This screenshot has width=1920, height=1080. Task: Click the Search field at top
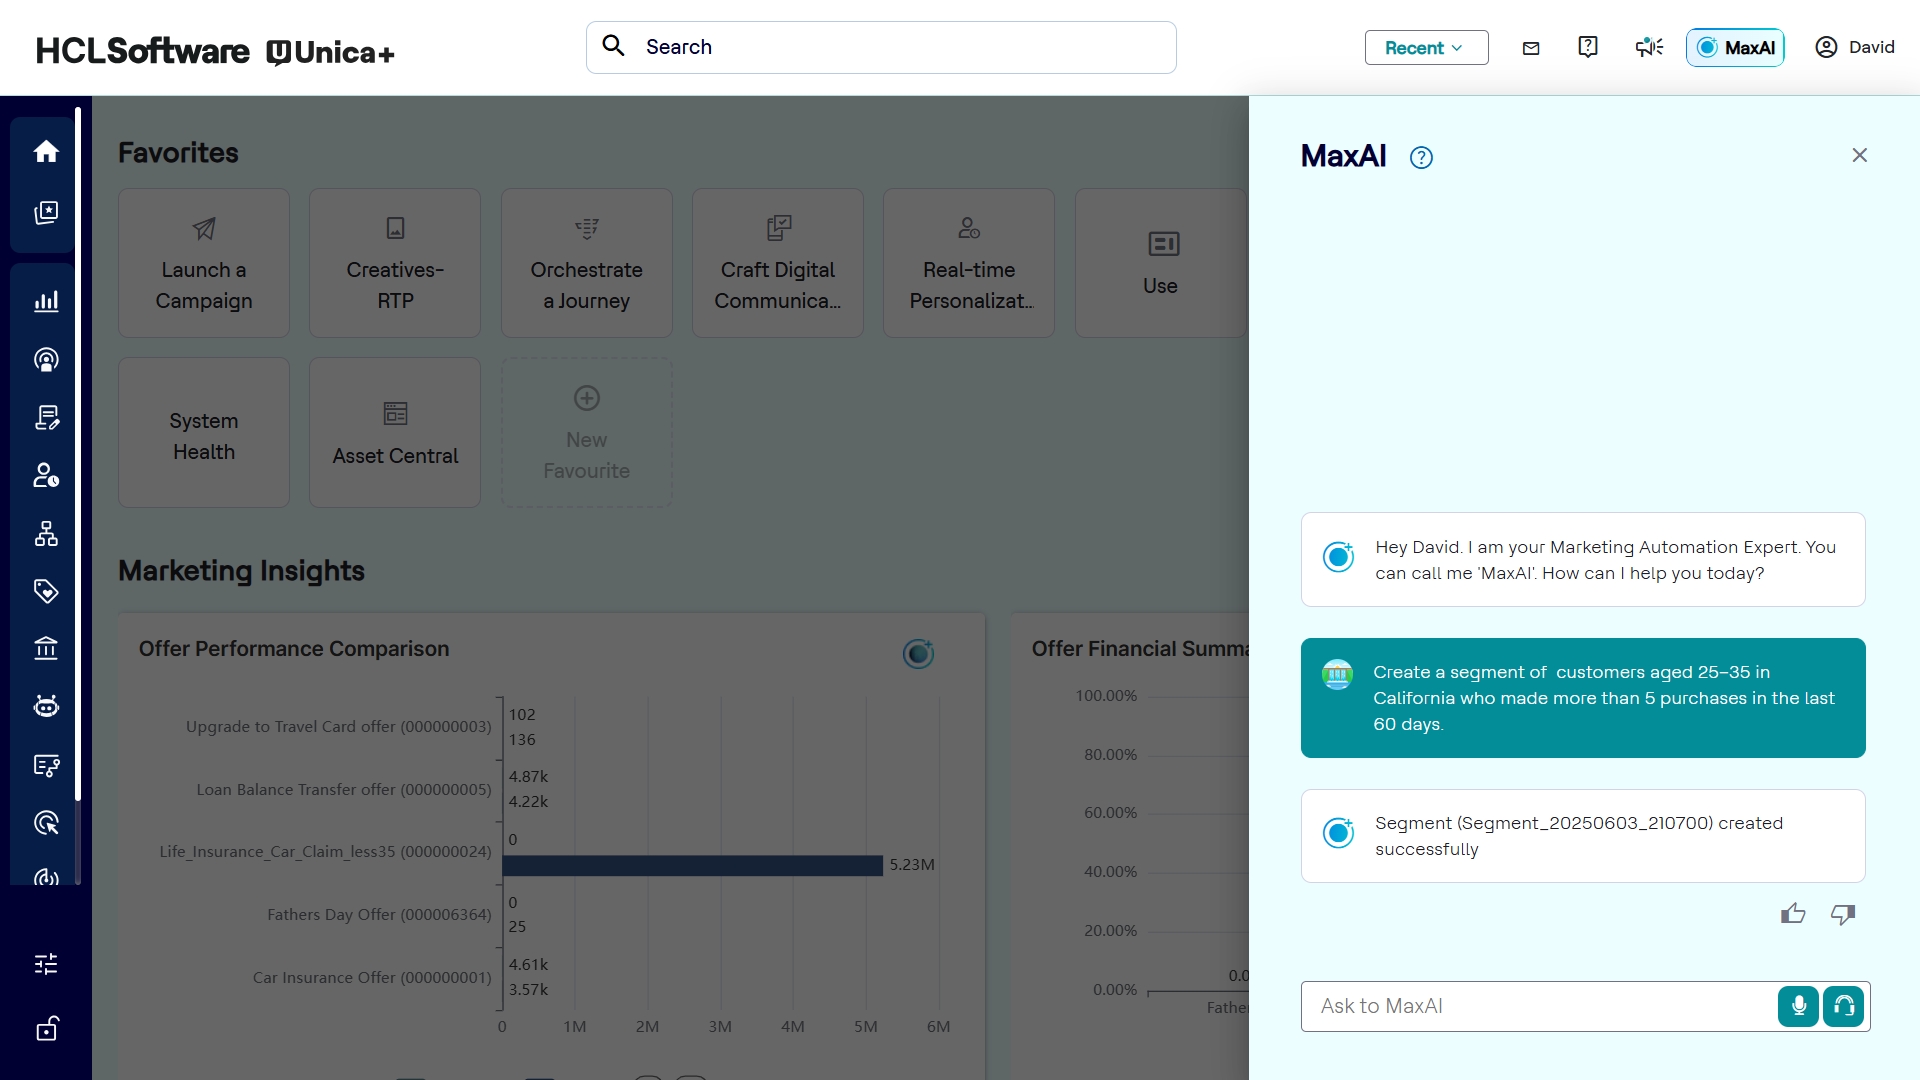pyautogui.click(x=880, y=48)
